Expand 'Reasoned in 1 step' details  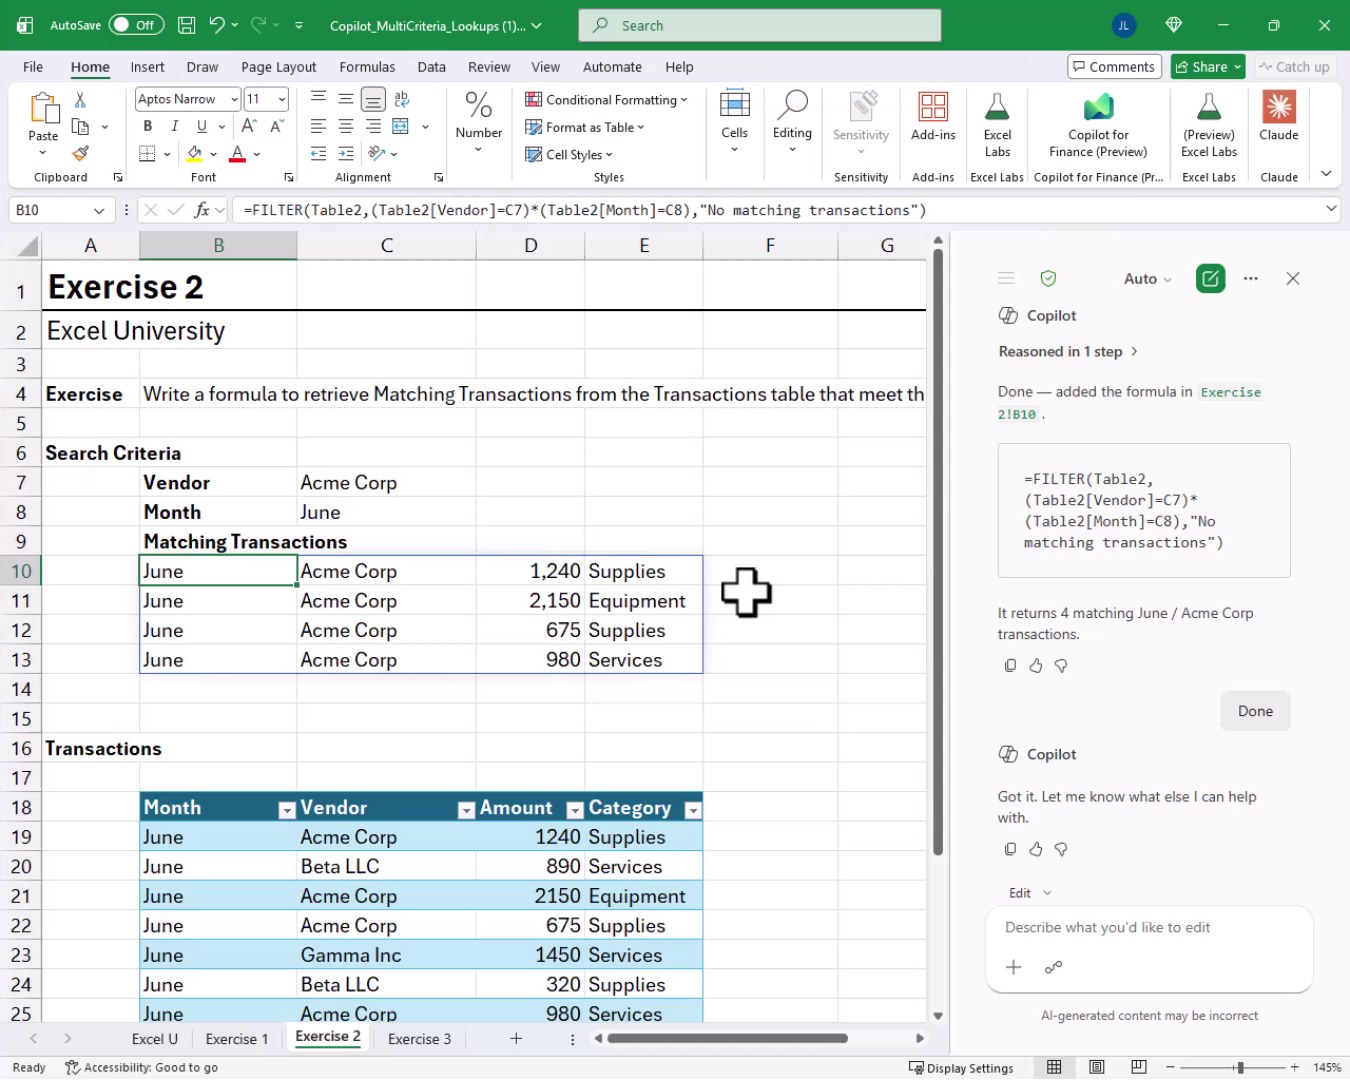tap(1068, 352)
